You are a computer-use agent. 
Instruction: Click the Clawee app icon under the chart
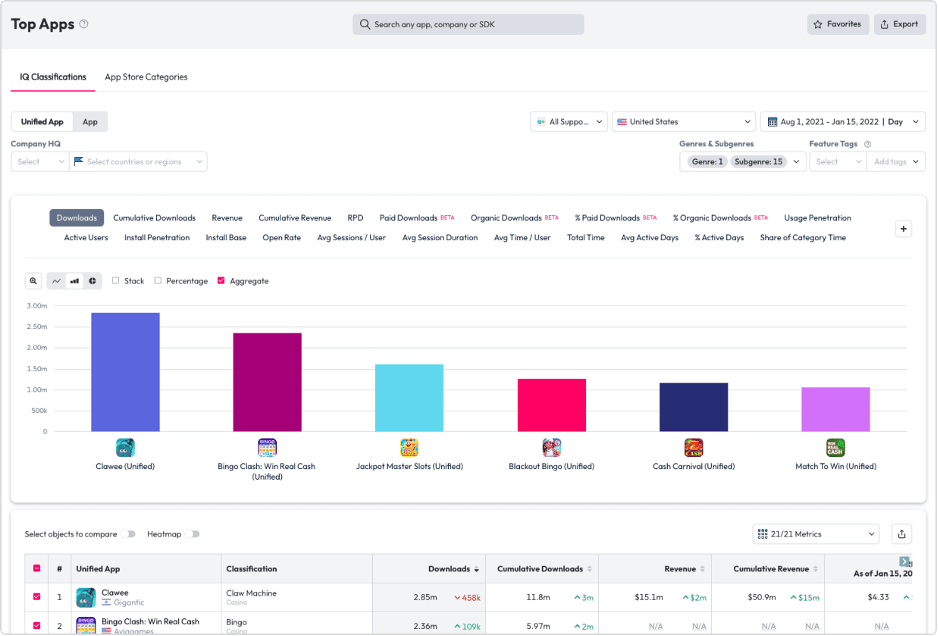(125, 448)
